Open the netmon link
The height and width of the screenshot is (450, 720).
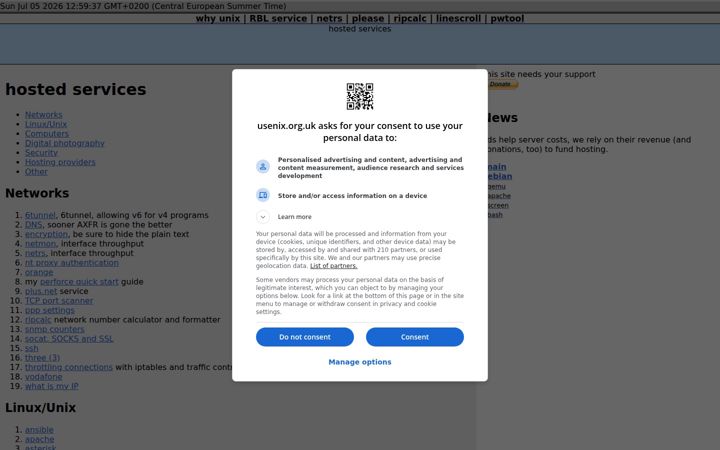[x=40, y=243]
